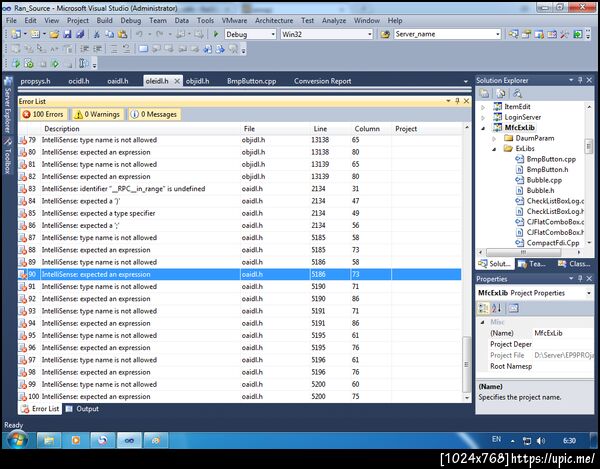Start debugging with the green play icon

[216, 34]
